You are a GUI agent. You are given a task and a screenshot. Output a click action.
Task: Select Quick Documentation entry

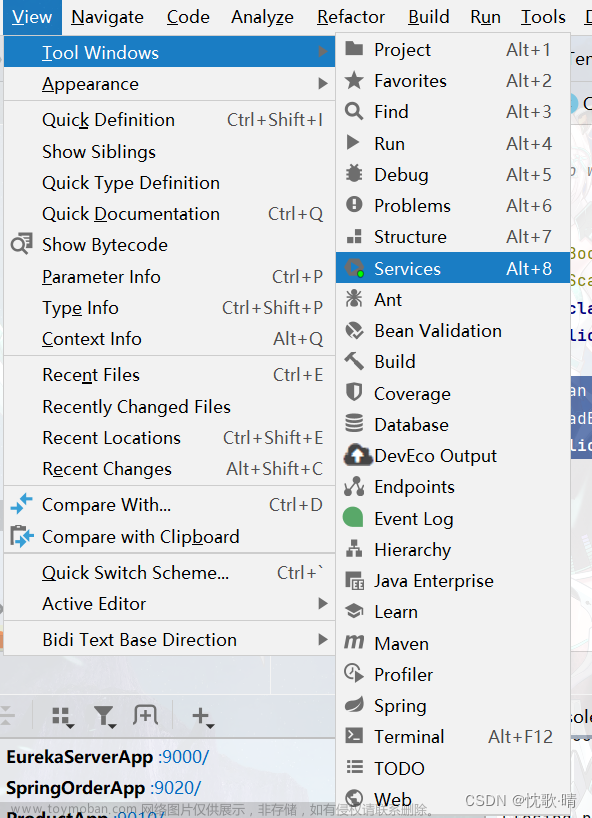170,213
